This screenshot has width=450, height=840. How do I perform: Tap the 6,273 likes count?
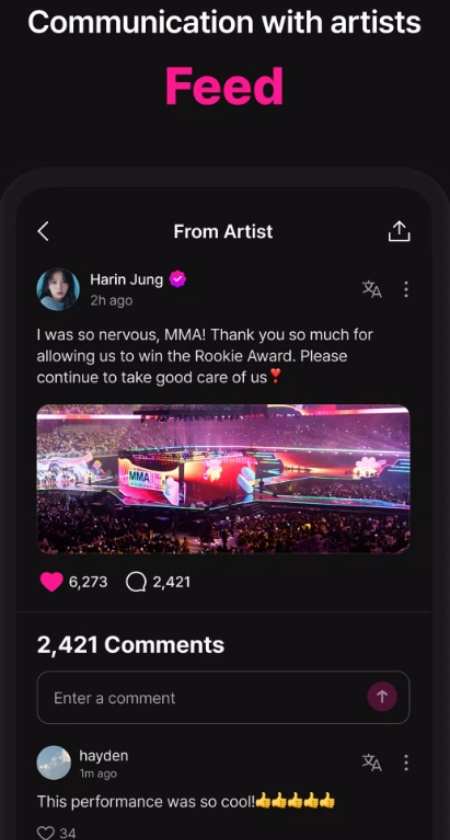click(88, 582)
